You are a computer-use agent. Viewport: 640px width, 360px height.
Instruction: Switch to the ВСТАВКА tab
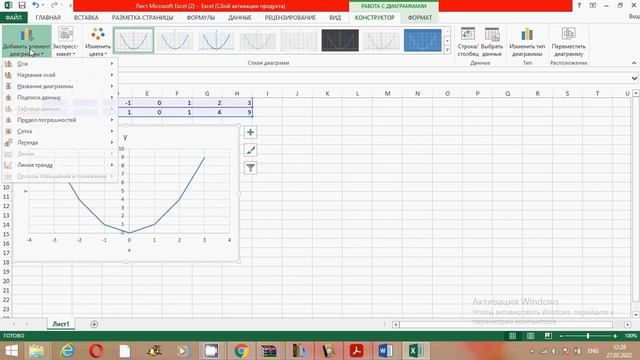86,18
